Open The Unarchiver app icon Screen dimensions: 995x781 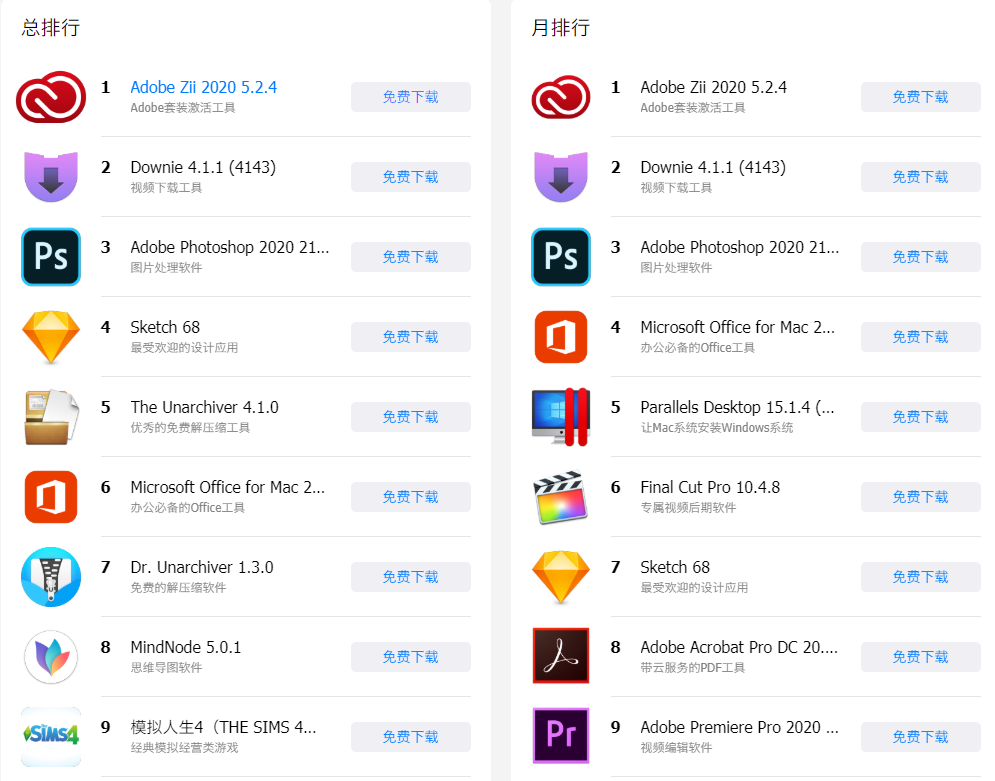[51, 417]
